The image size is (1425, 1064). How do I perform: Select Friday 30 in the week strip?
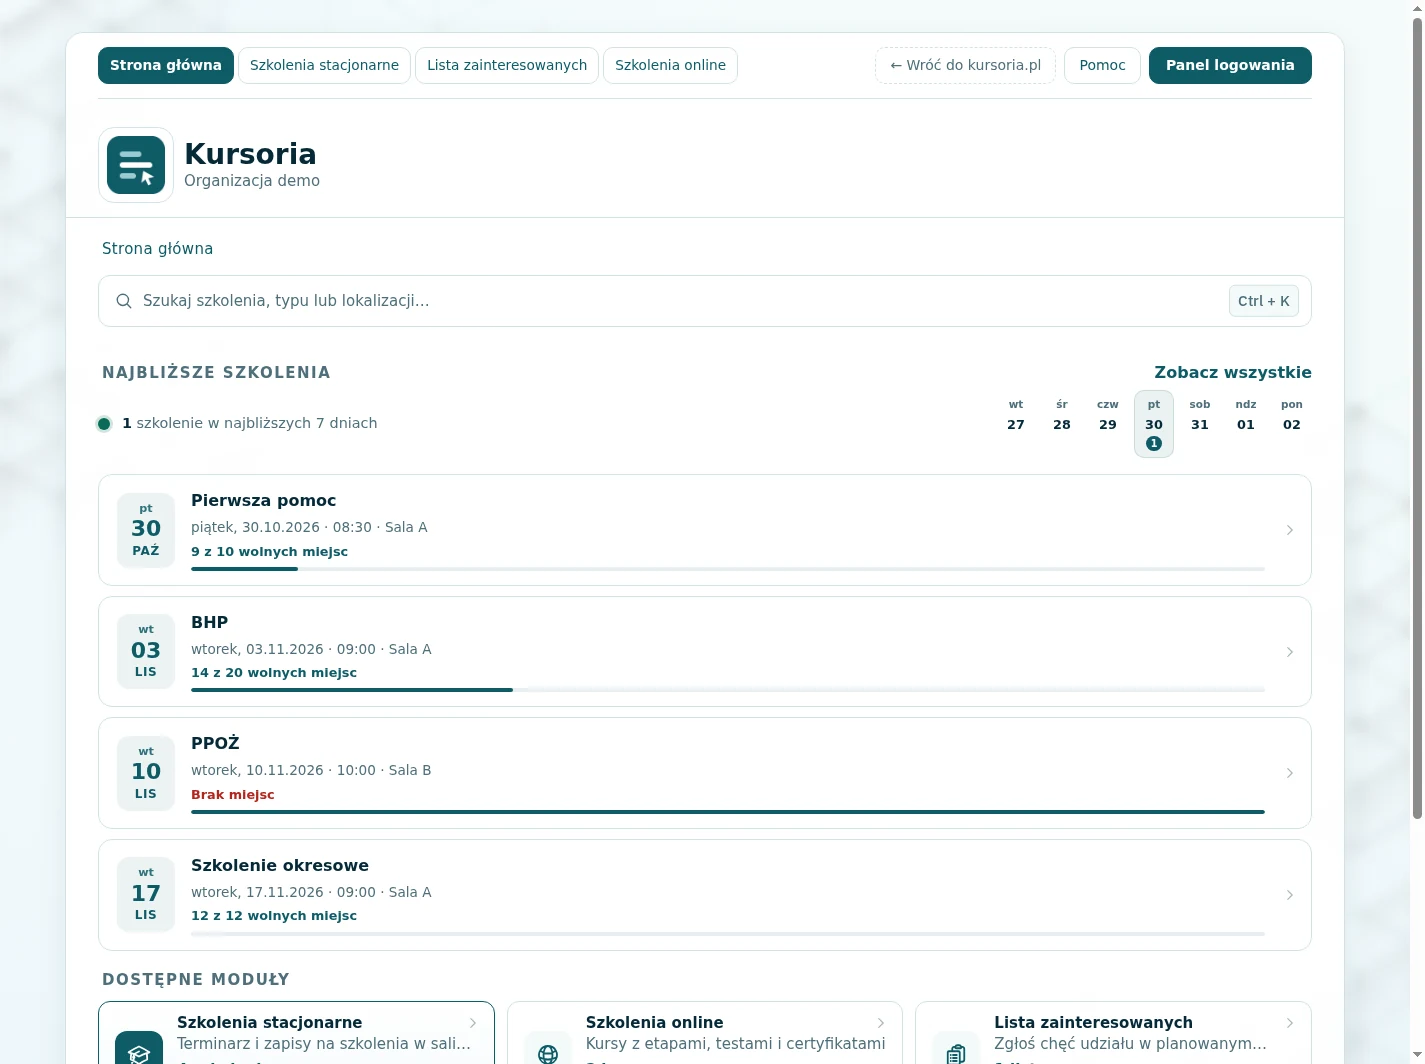(x=1154, y=424)
